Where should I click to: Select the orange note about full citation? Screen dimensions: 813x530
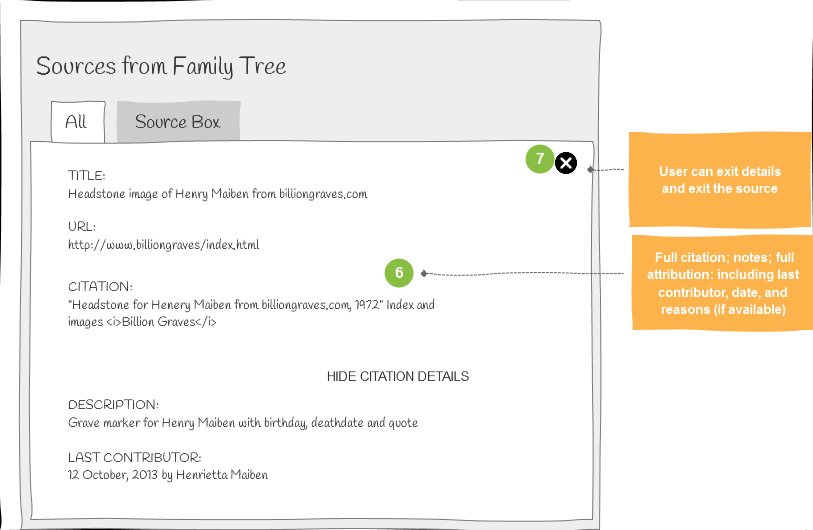(722, 283)
